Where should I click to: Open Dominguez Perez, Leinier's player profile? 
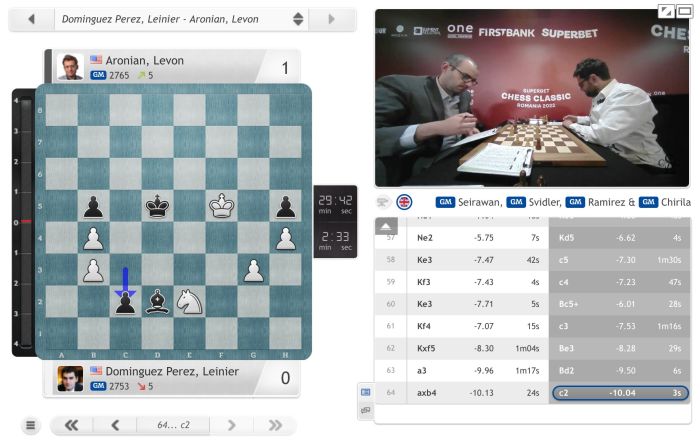172,371
